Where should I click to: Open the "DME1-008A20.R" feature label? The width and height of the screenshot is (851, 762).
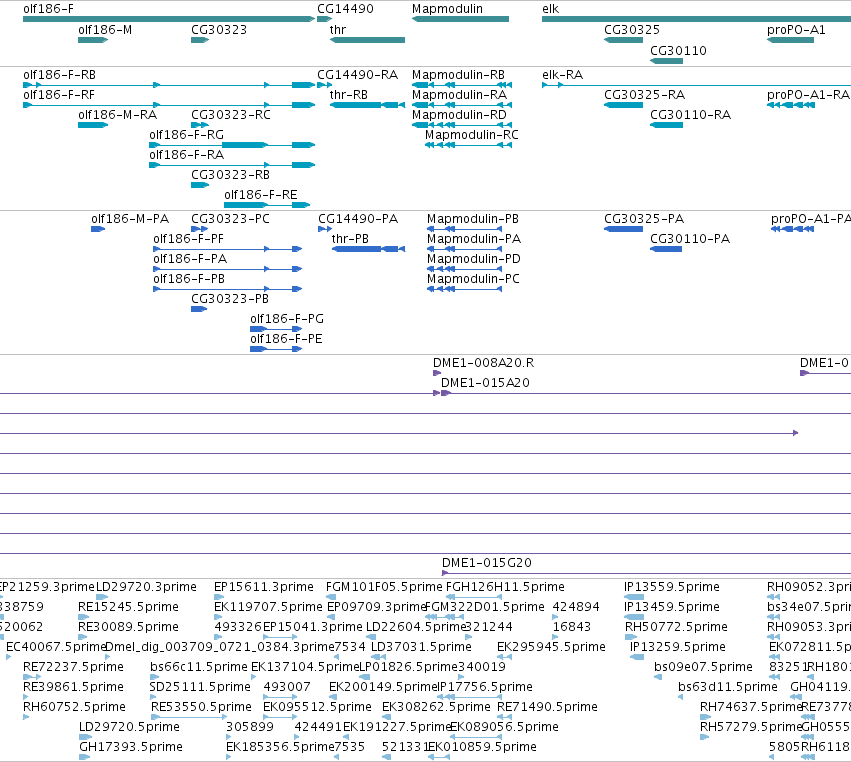click(483, 363)
